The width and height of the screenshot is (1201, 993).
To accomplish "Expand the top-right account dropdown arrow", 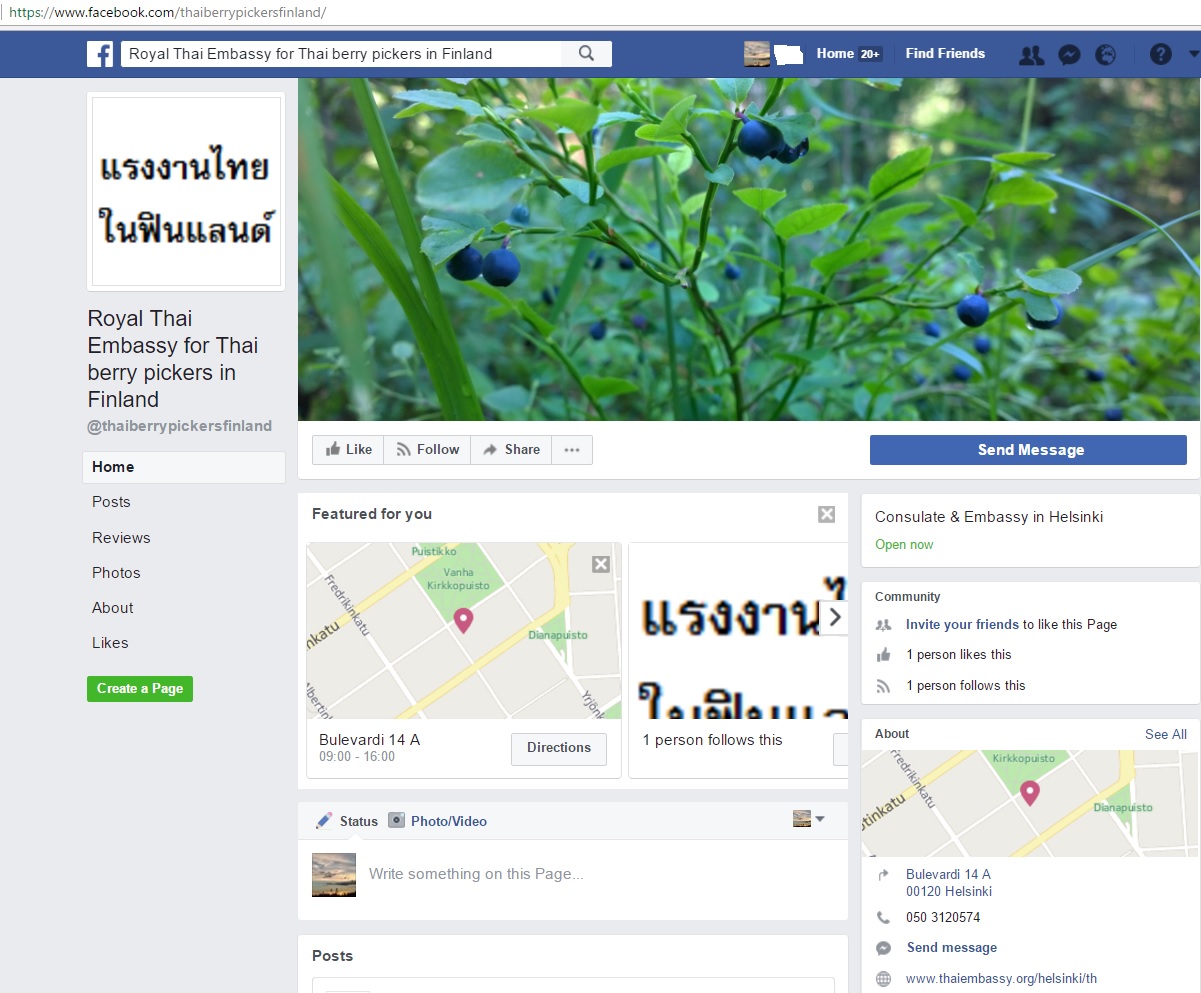I will point(1193,55).
